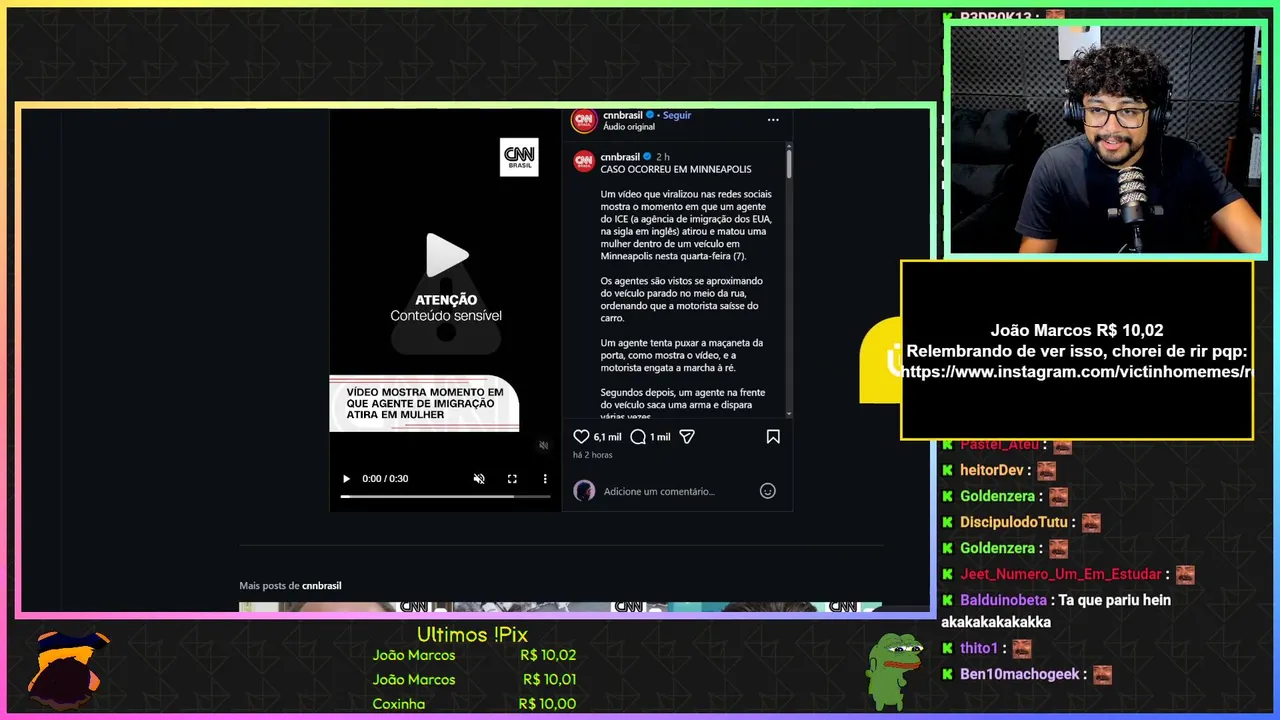Click the cnnbrasil avatar beside the caption
The height and width of the screenshot is (720, 1280).
(x=584, y=161)
